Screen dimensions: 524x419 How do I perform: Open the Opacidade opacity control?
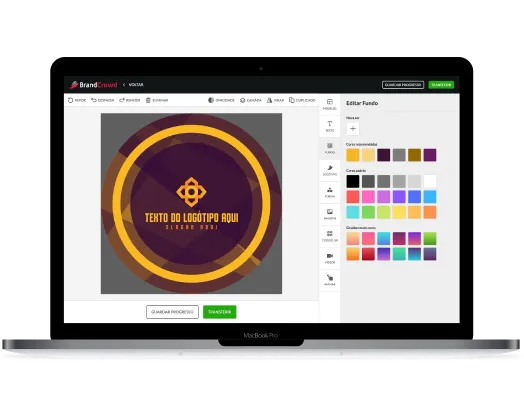tap(221, 100)
